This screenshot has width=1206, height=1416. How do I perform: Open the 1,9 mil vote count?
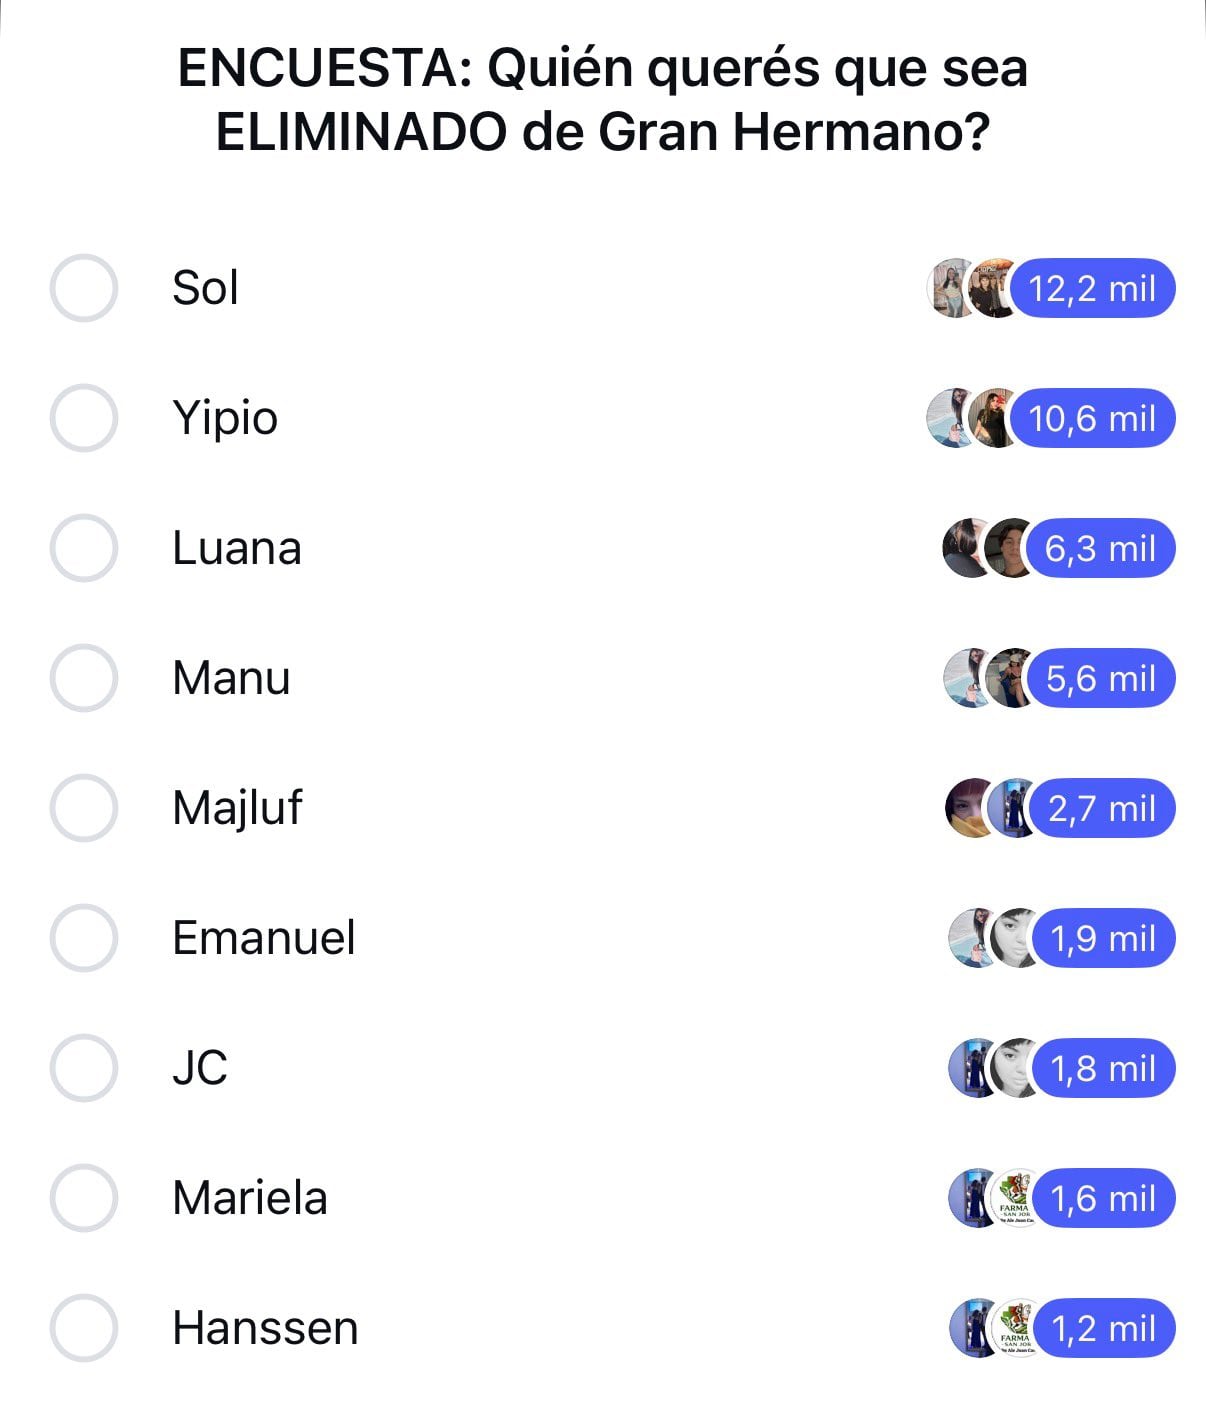[1103, 938]
